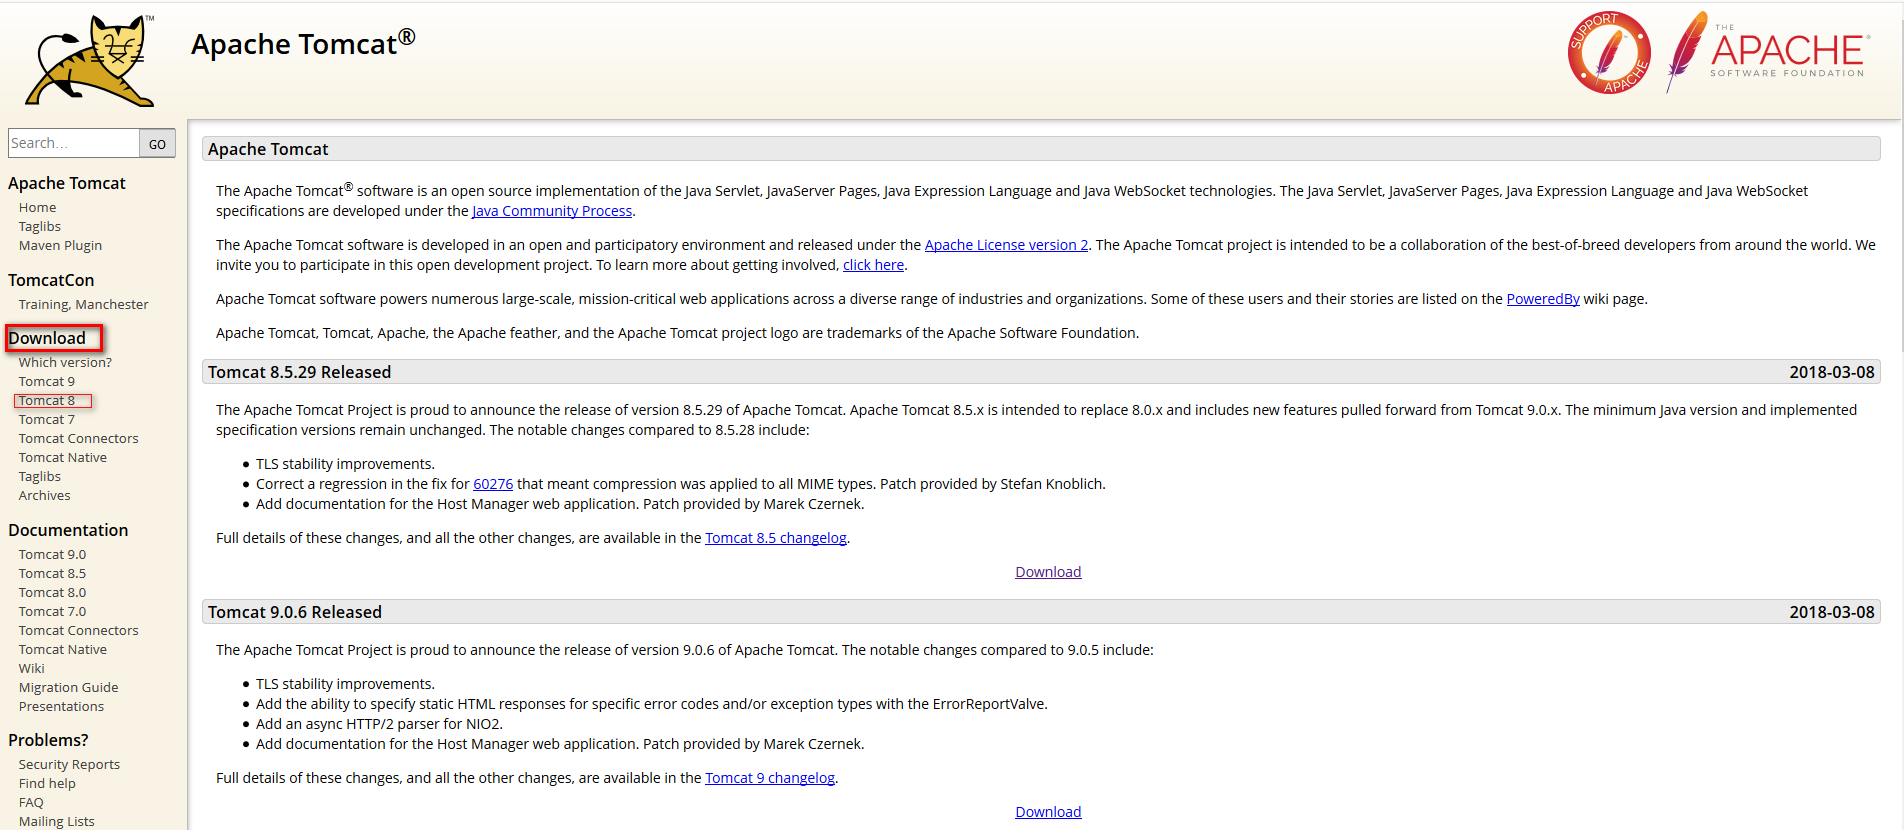Open the Find help link

[x=47, y=783]
